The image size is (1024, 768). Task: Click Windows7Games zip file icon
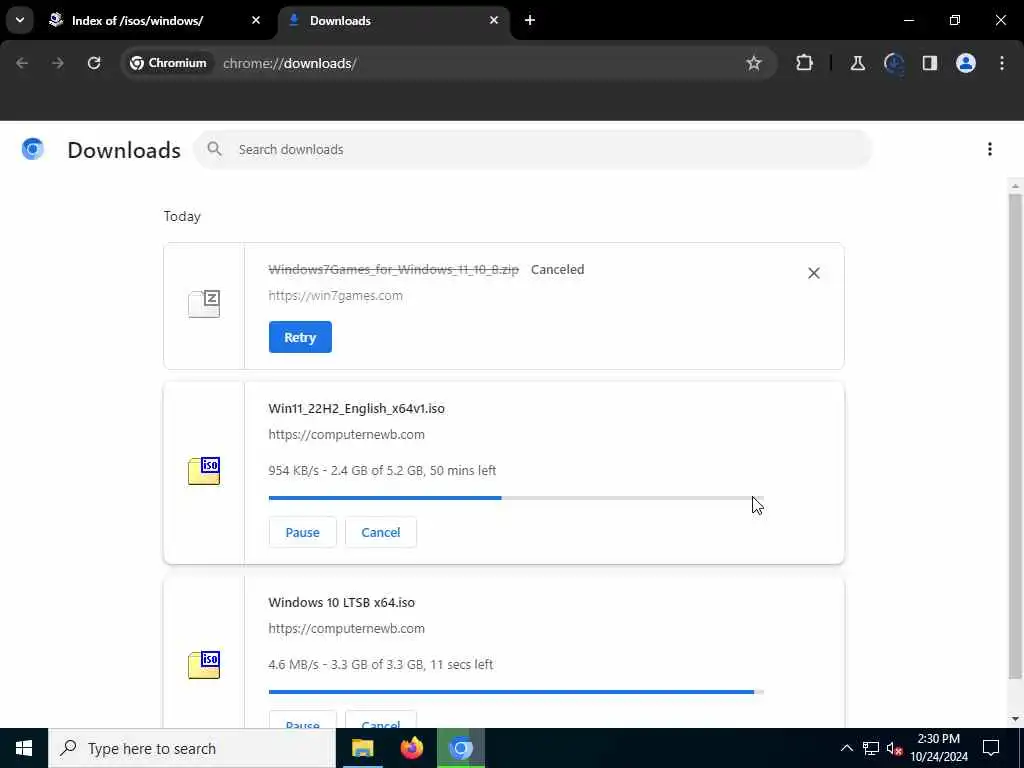pyautogui.click(x=204, y=304)
